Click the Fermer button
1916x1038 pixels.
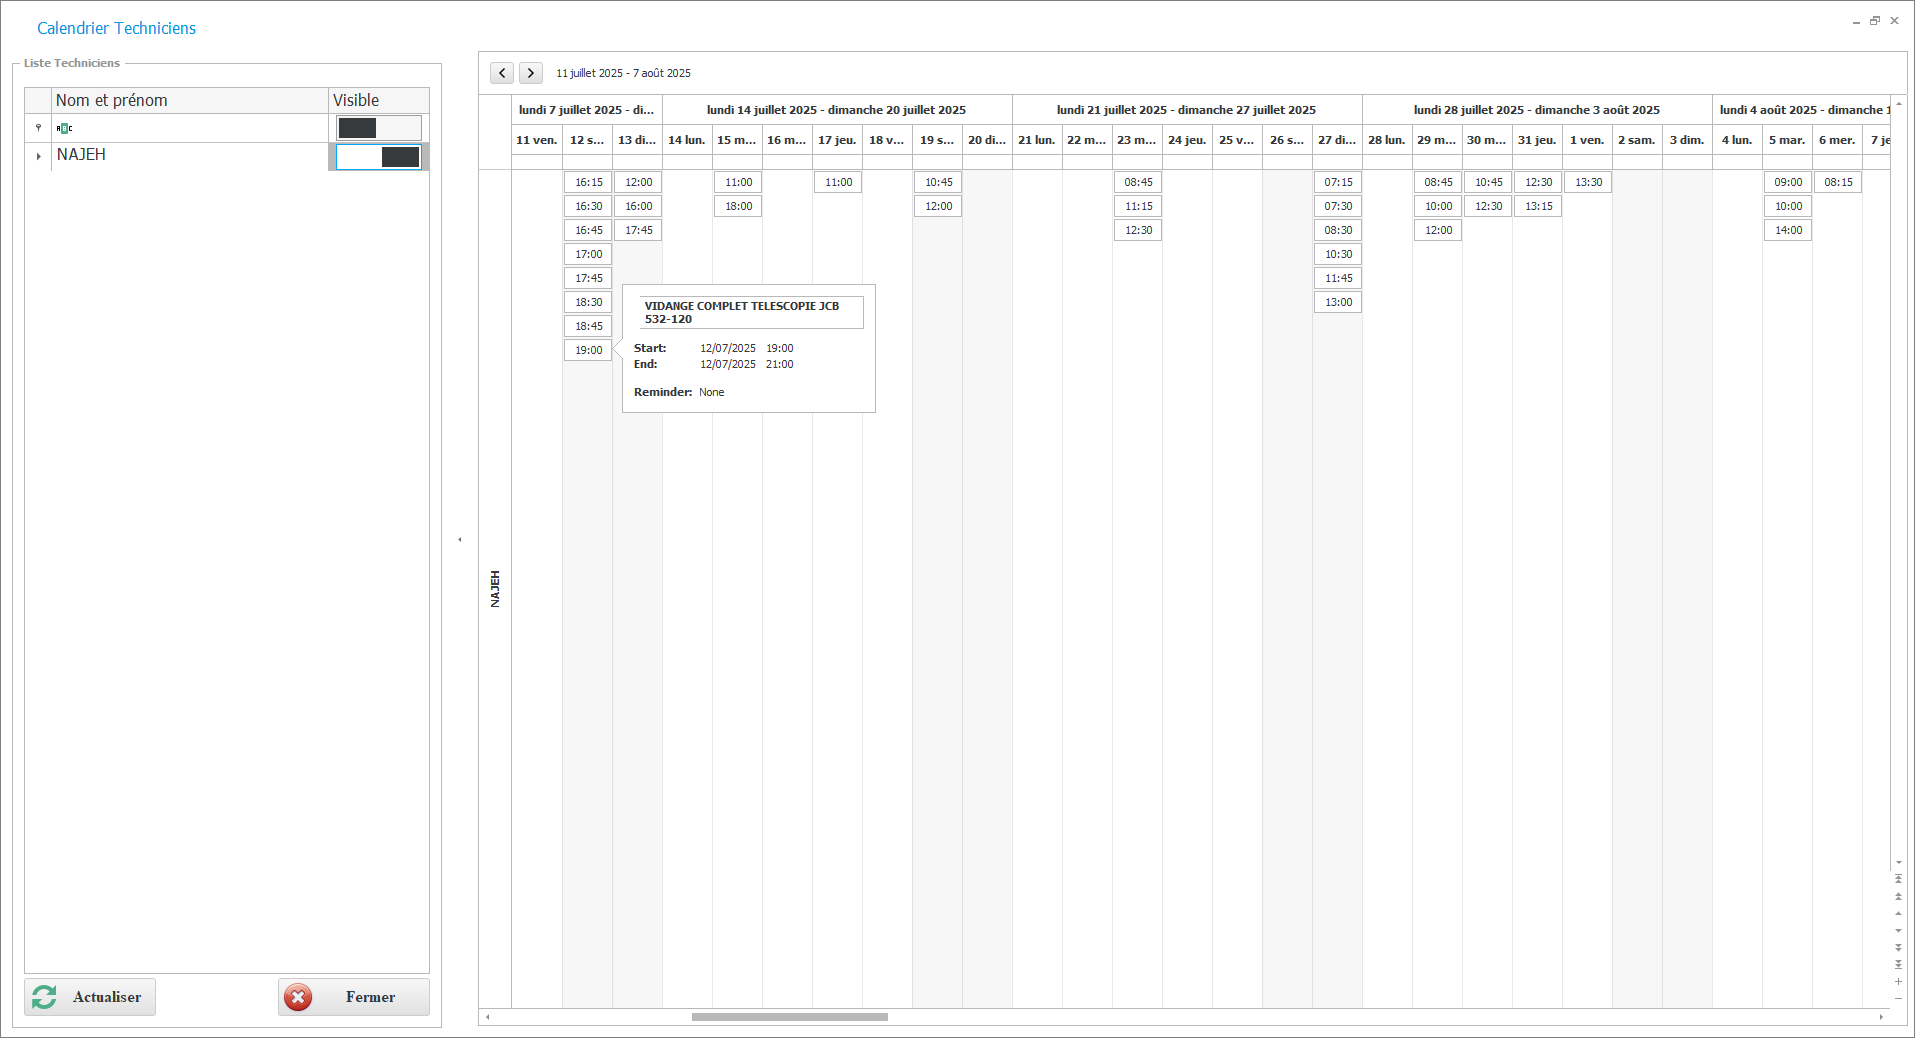coord(354,997)
